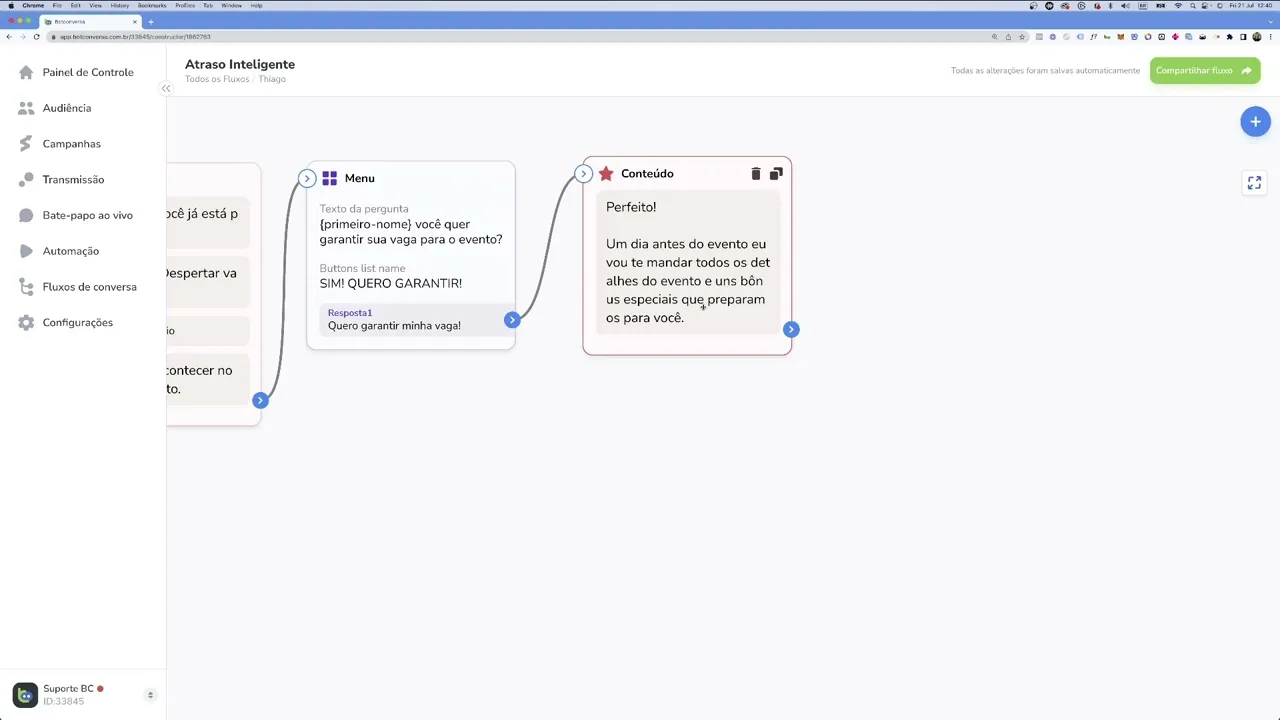Click the Chrome profile avatar
1280x720 pixels.
[1257, 37]
